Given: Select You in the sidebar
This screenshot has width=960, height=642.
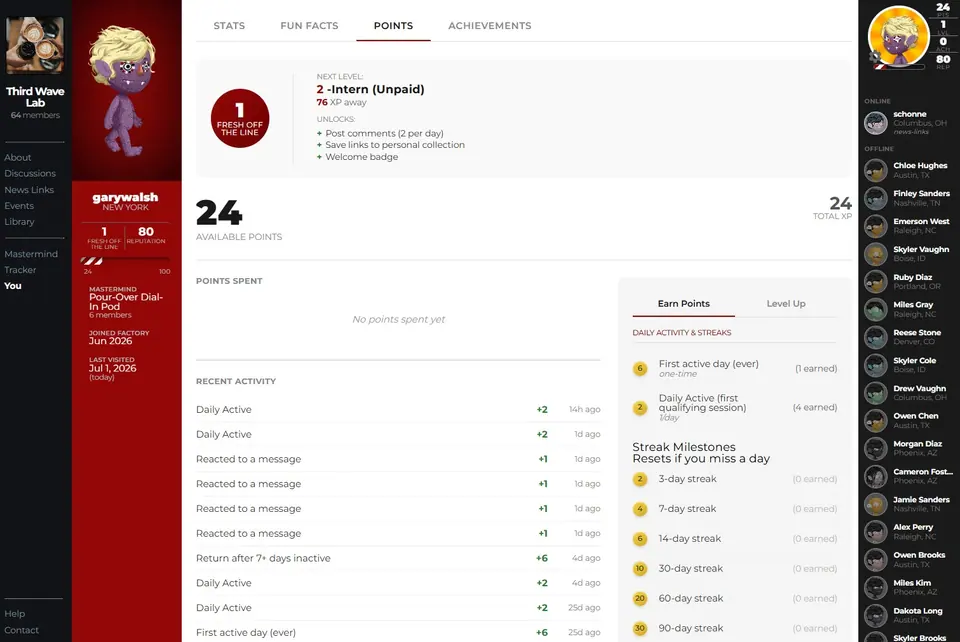Looking at the screenshot, I should click(13, 286).
